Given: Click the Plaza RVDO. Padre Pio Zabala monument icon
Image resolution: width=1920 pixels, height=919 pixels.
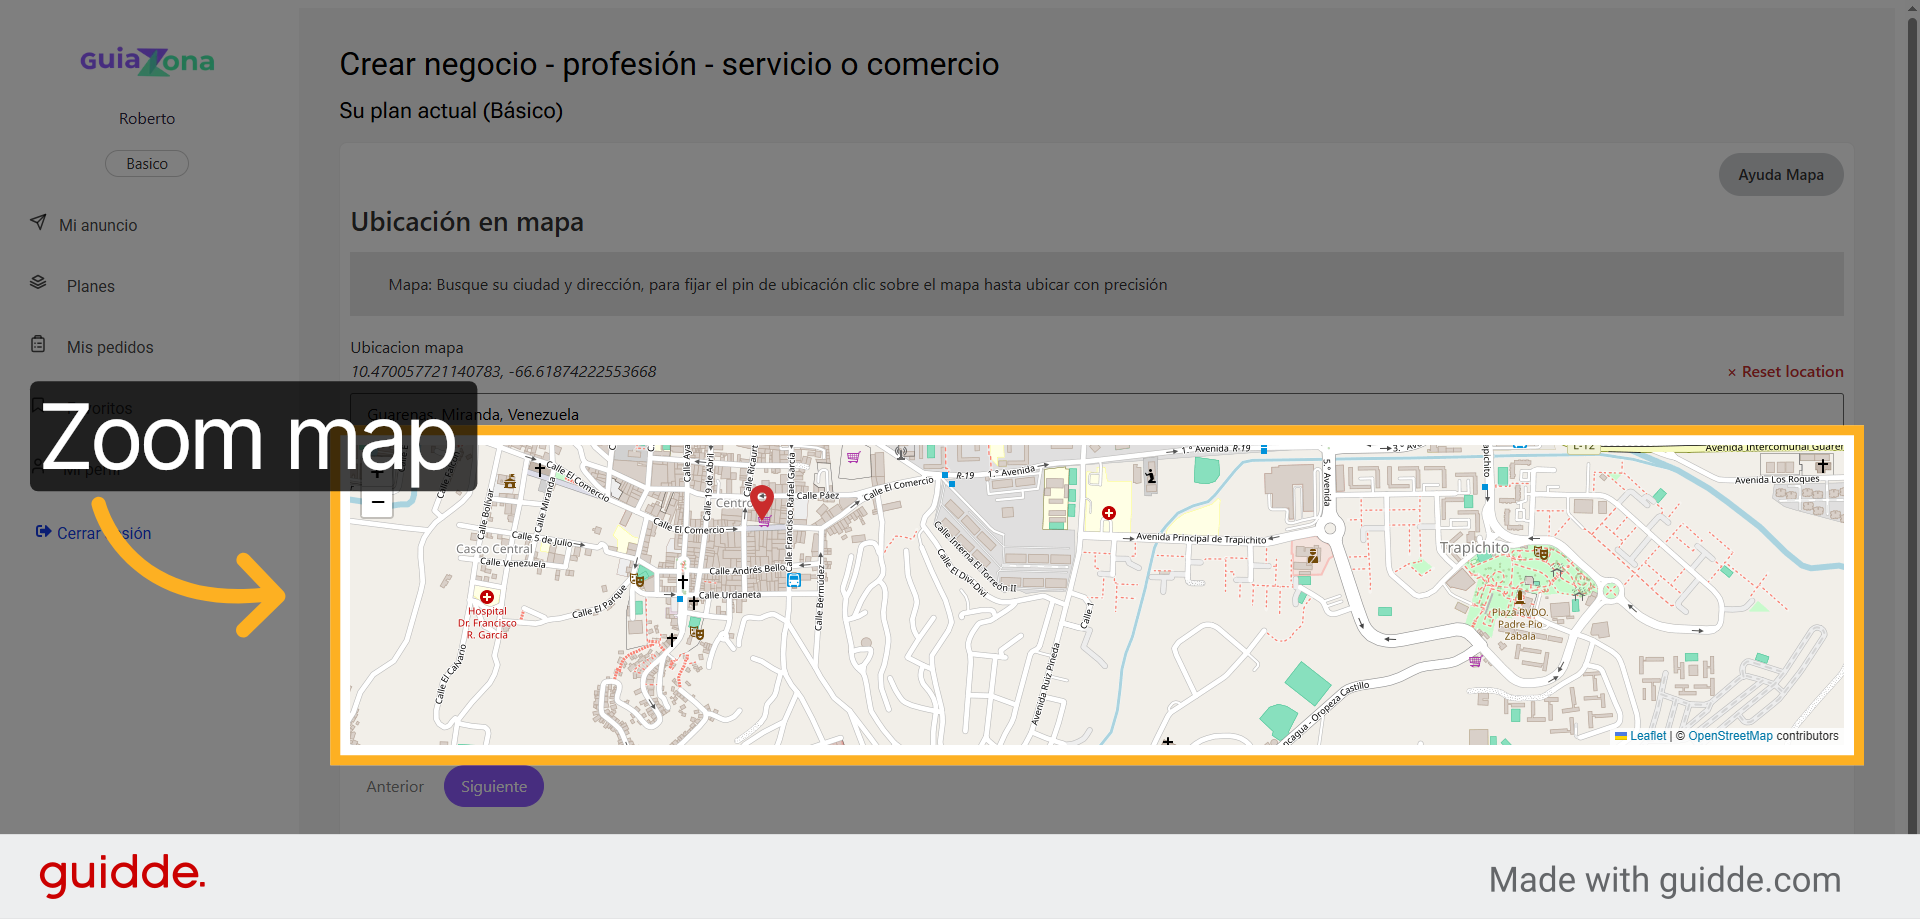Looking at the screenshot, I should pyautogui.click(x=1519, y=597).
